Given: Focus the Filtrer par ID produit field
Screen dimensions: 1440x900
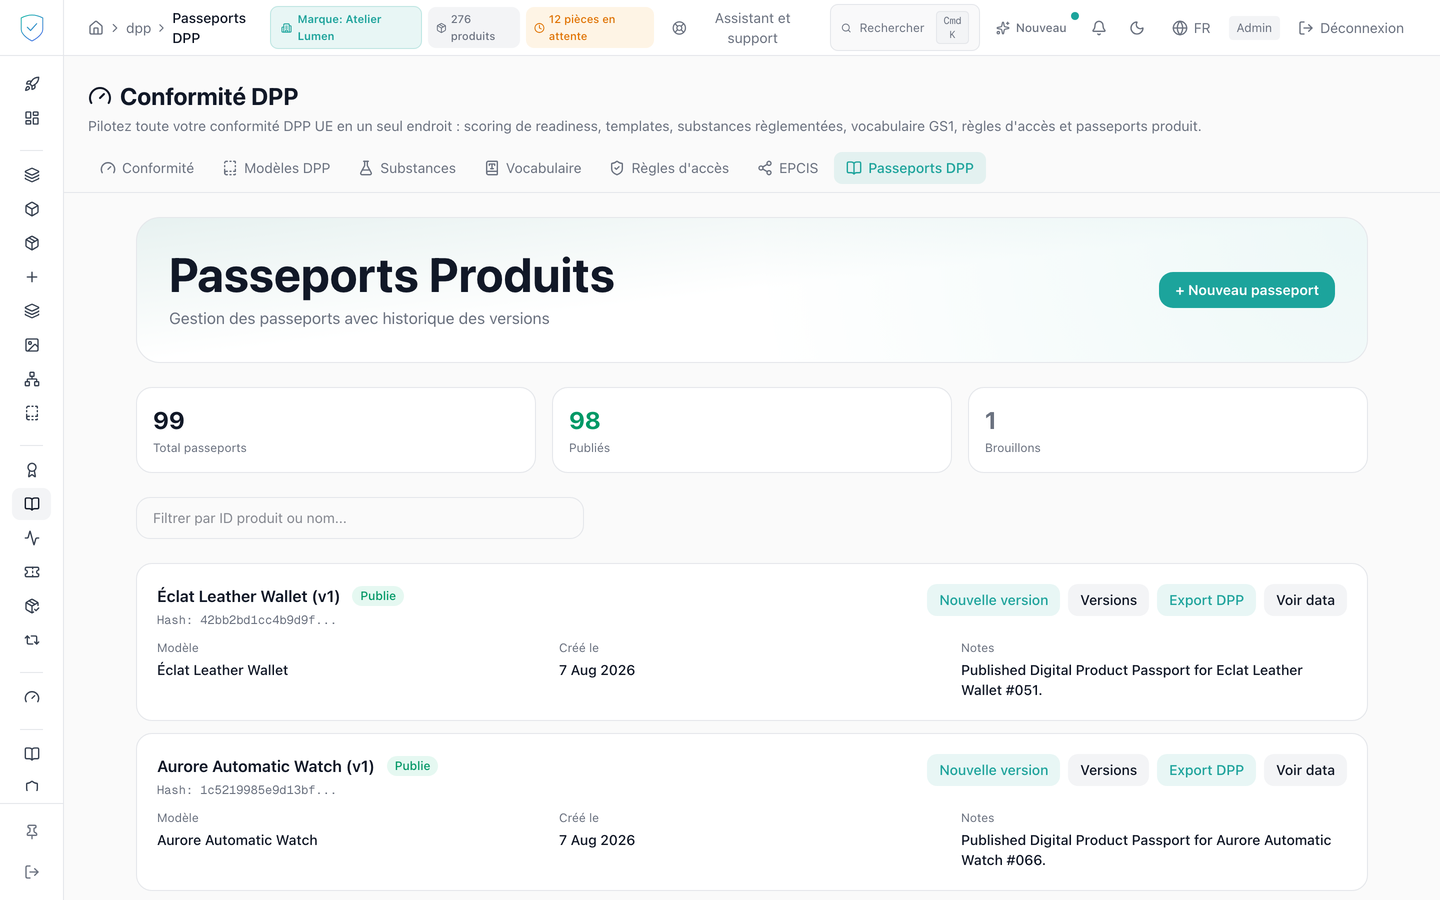Looking at the screenshot, I should click(360, 518).
